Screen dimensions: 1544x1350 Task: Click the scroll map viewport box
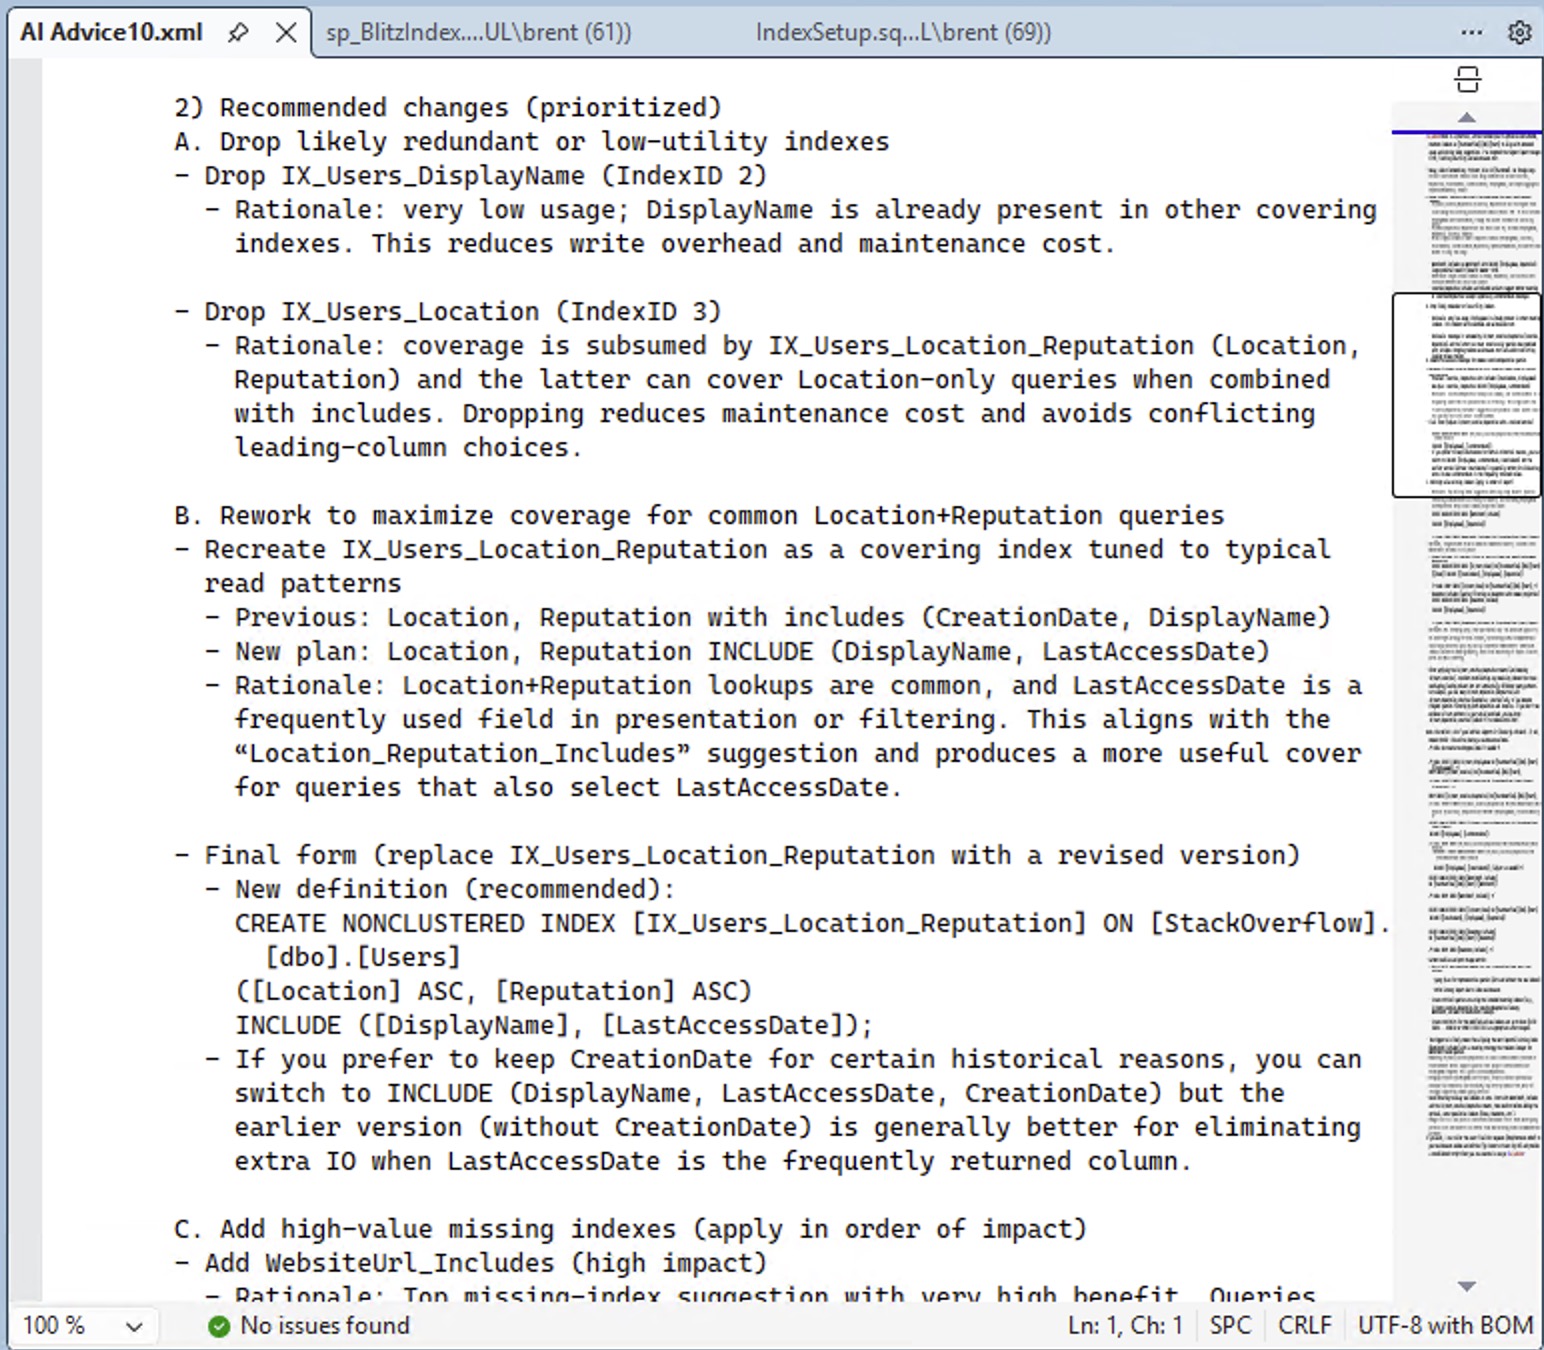click(1466, 395)
